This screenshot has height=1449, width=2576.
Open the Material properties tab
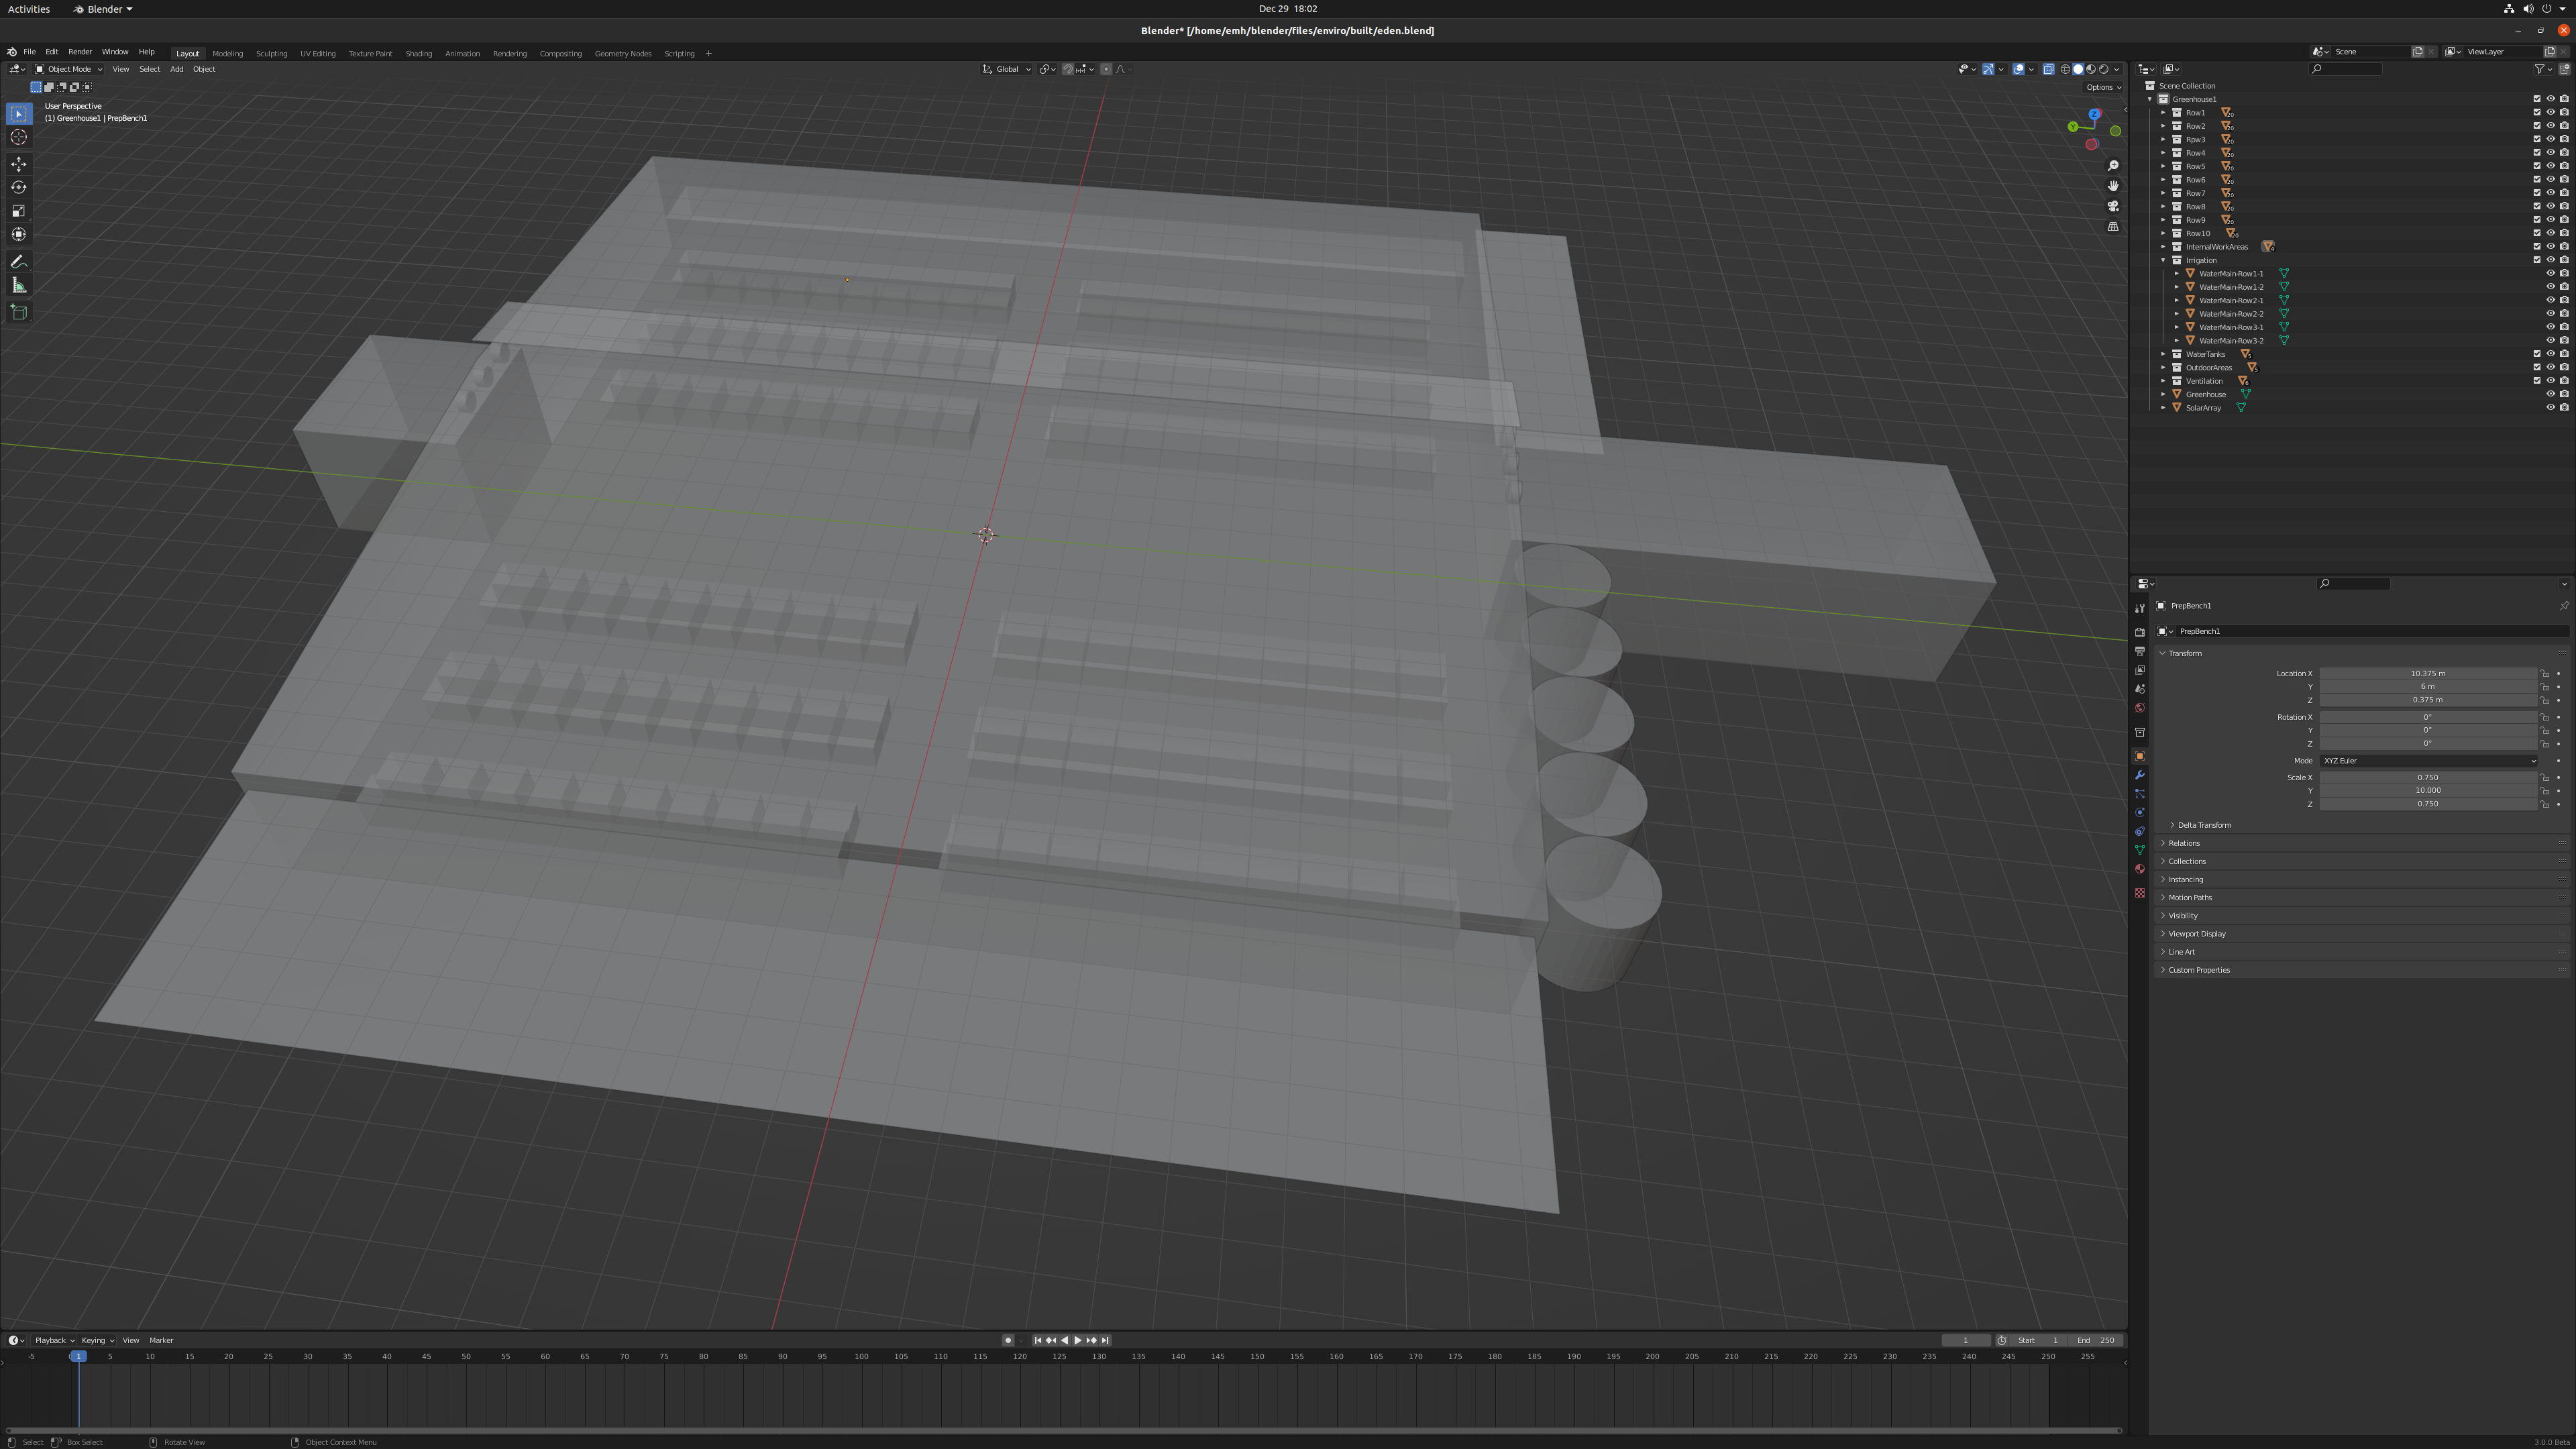pos(2140,869)
